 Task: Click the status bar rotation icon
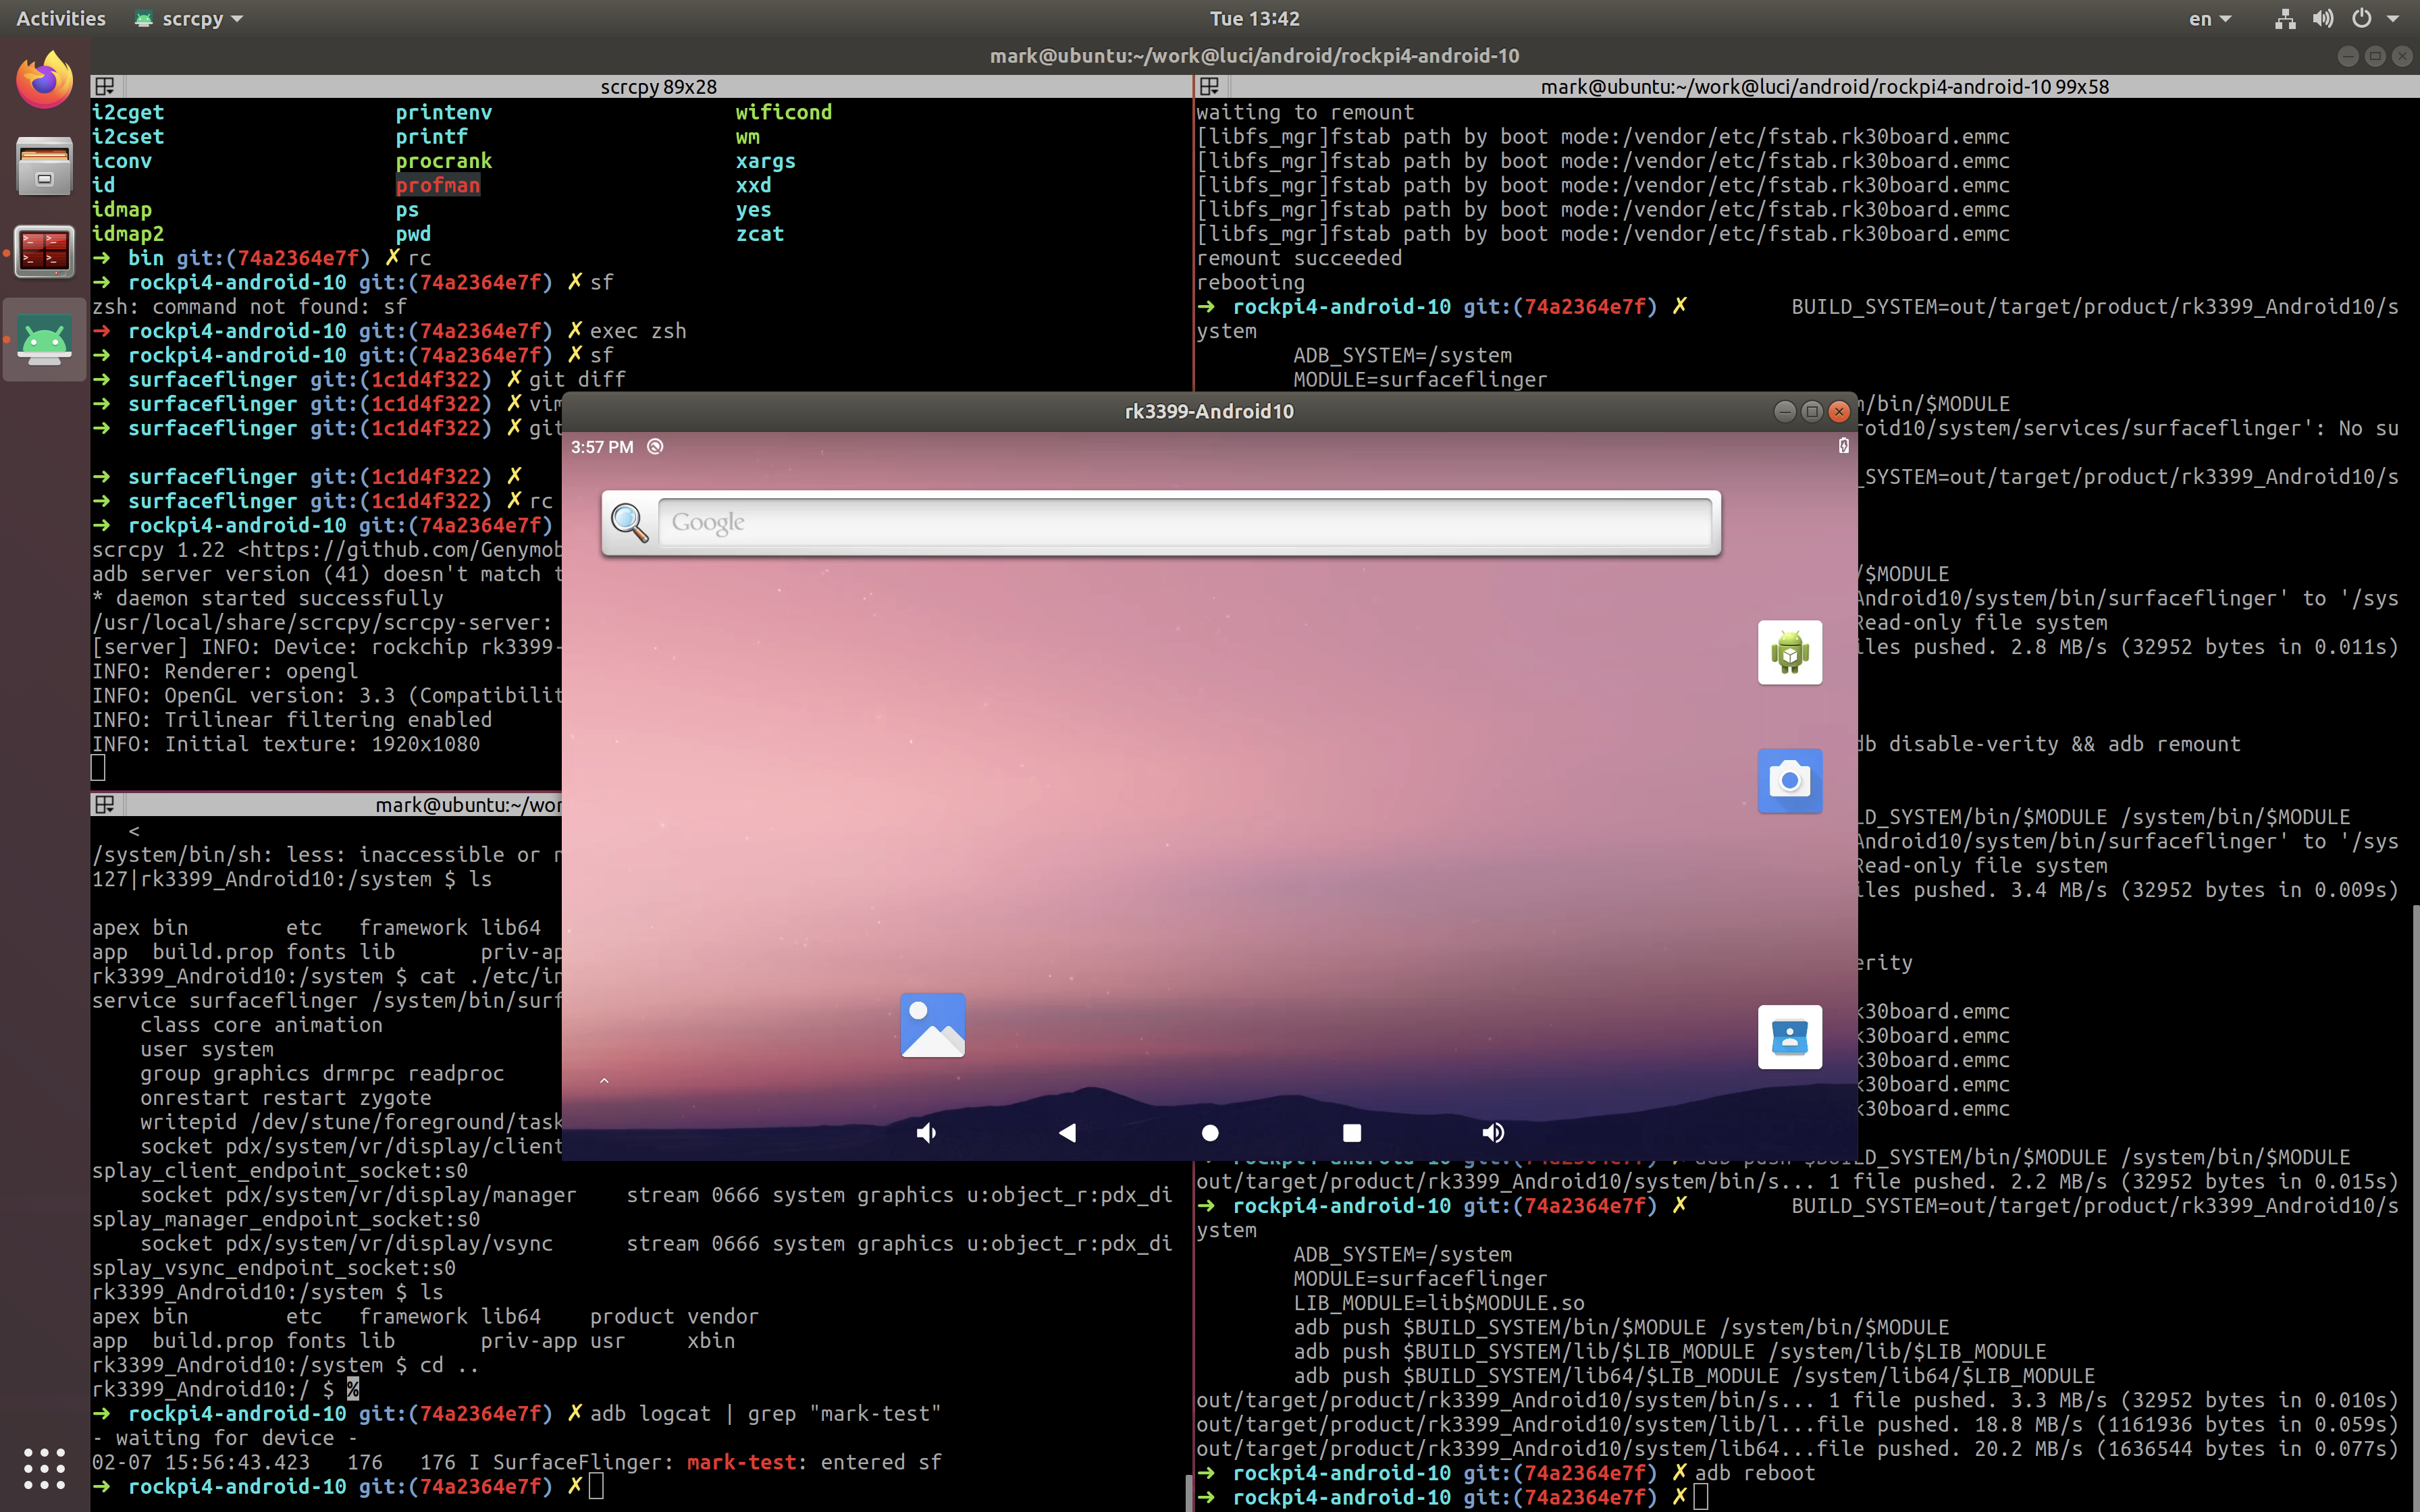pyautogui.click(x=655, y=447)
